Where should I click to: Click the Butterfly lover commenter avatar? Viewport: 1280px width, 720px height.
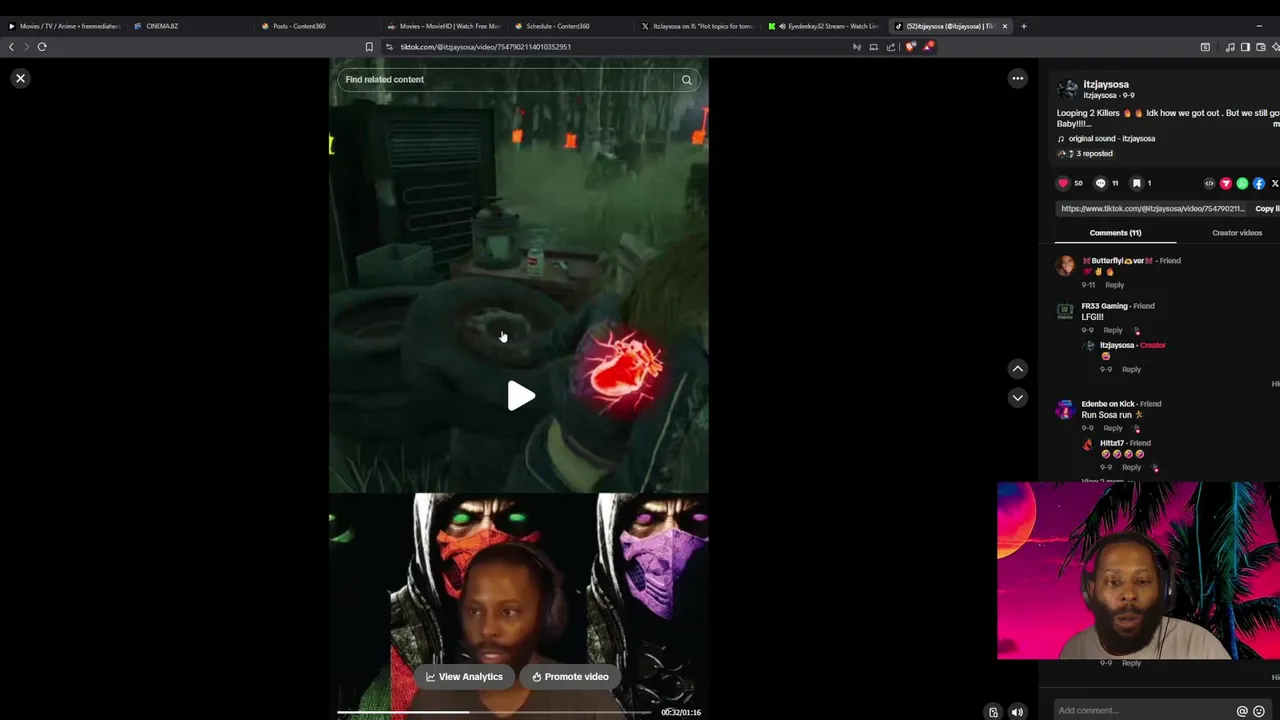click(x=1065, y=266)
